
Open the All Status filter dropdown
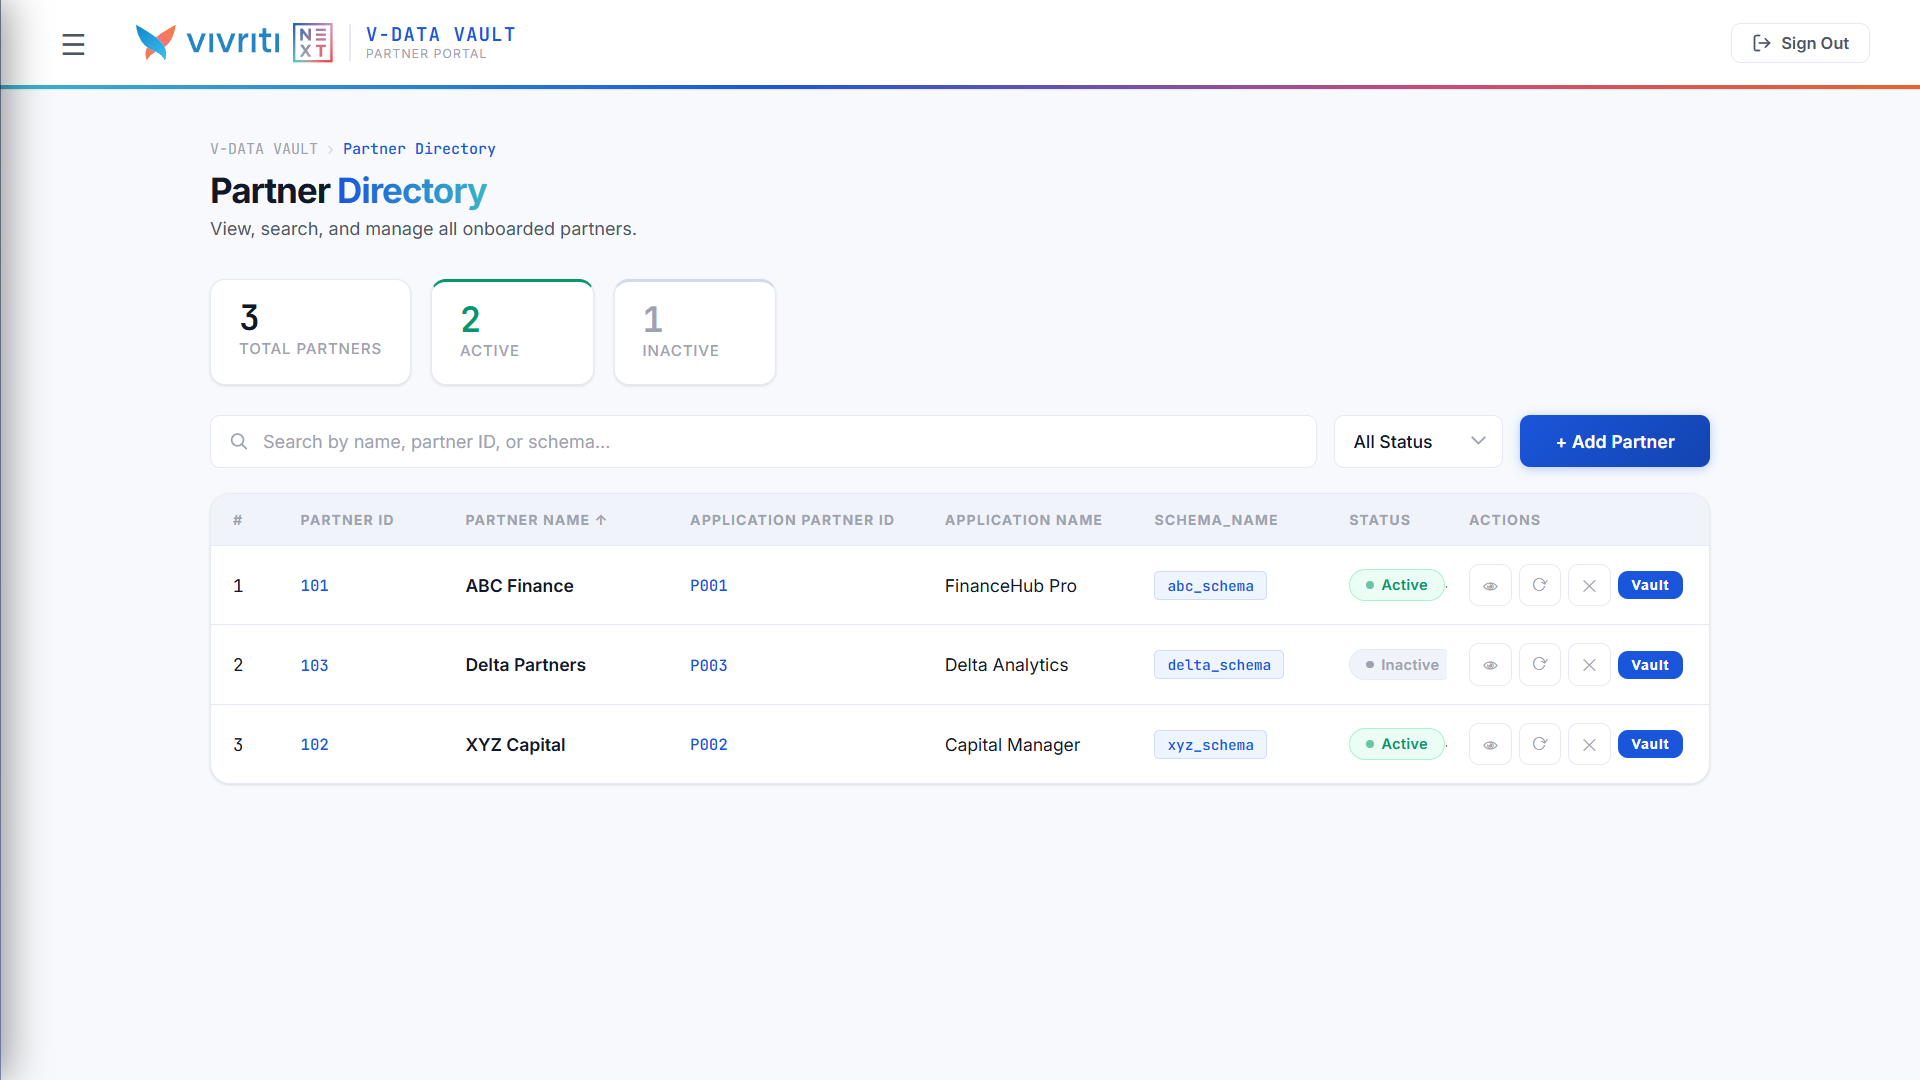click(x=1418, y=442)
